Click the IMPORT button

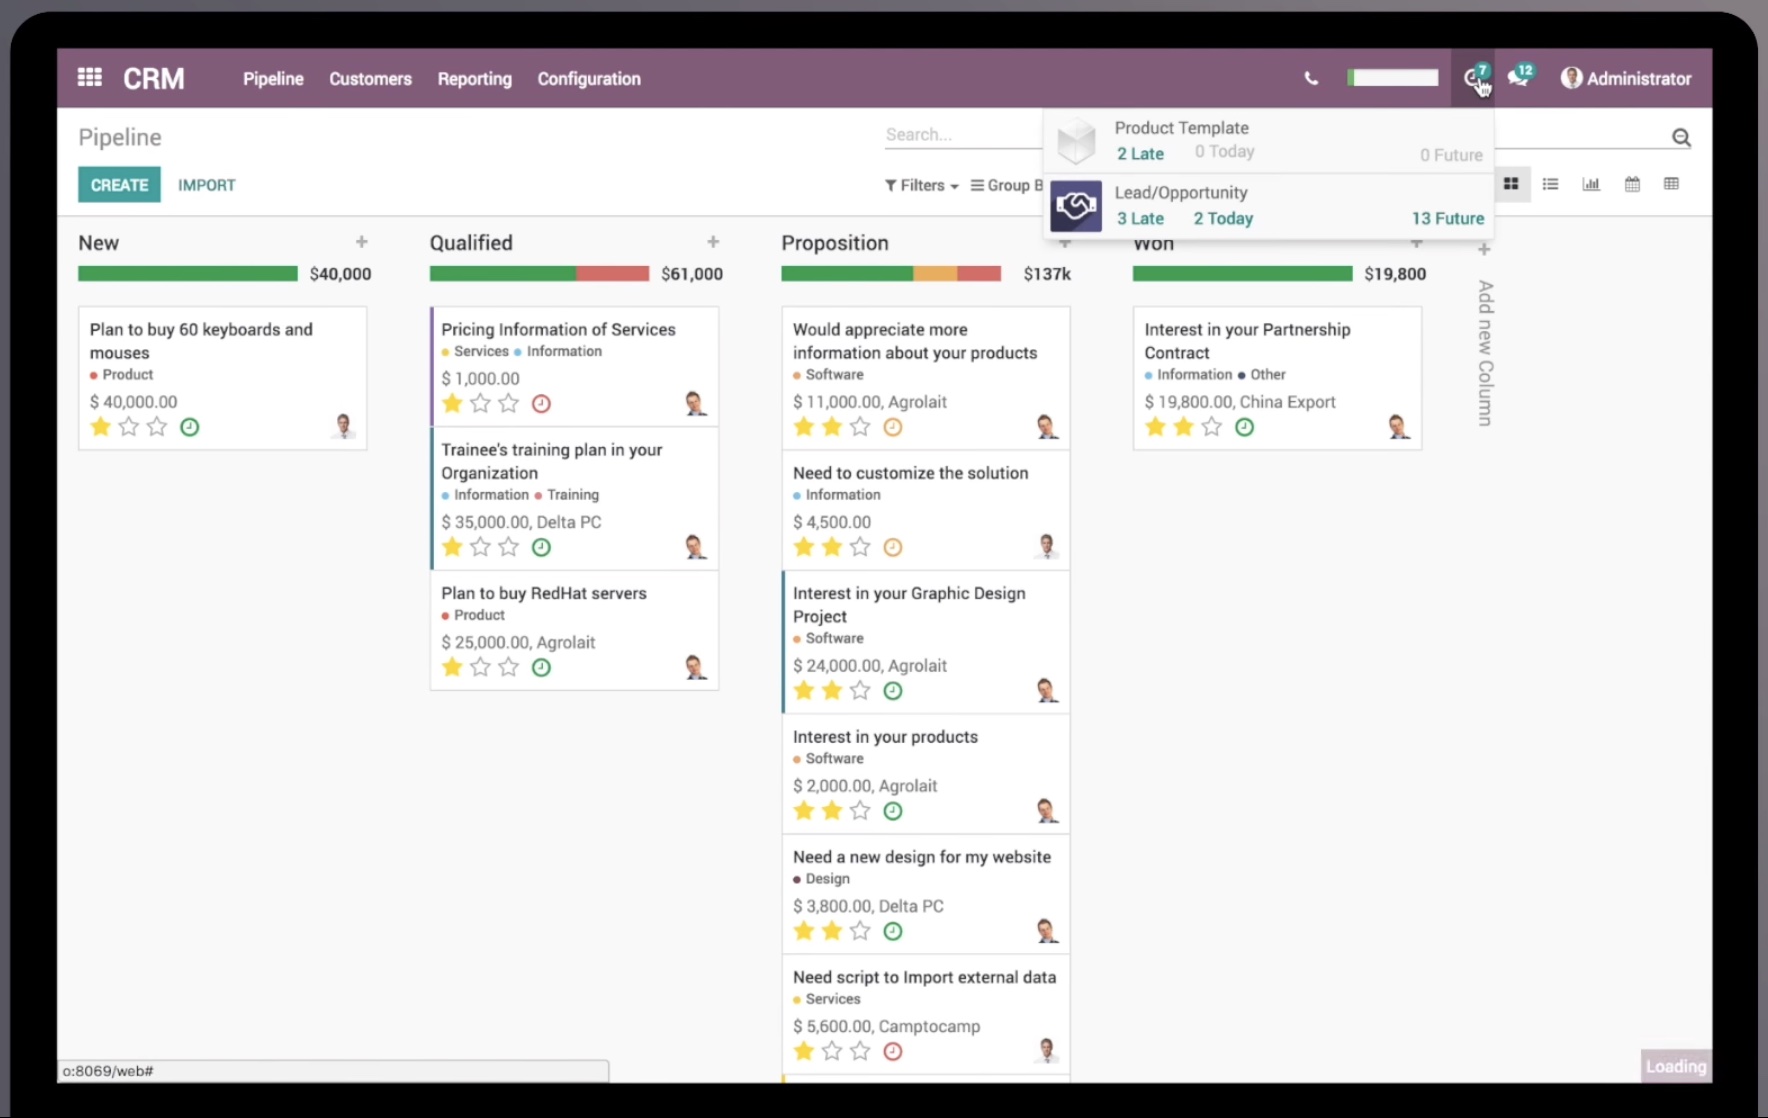pyautogui.click(x=207, y=185)
